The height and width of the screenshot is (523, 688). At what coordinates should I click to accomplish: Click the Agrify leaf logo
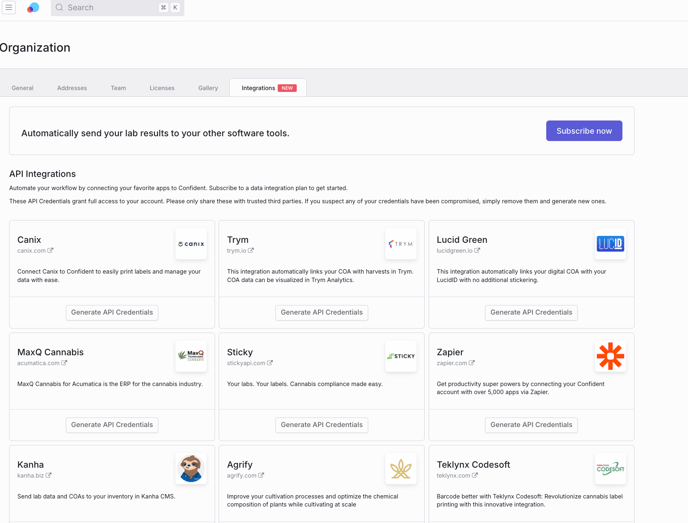[x=401, y=469]
